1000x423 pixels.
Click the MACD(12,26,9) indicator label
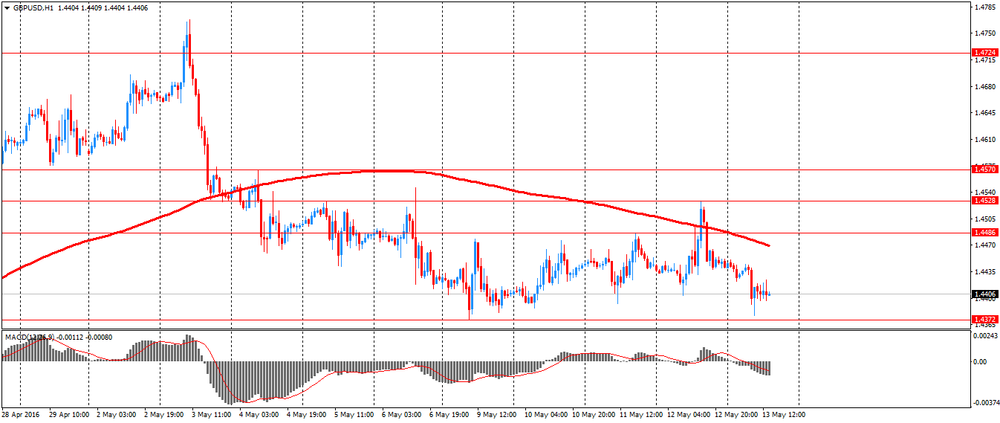click(x=31, y=337)
